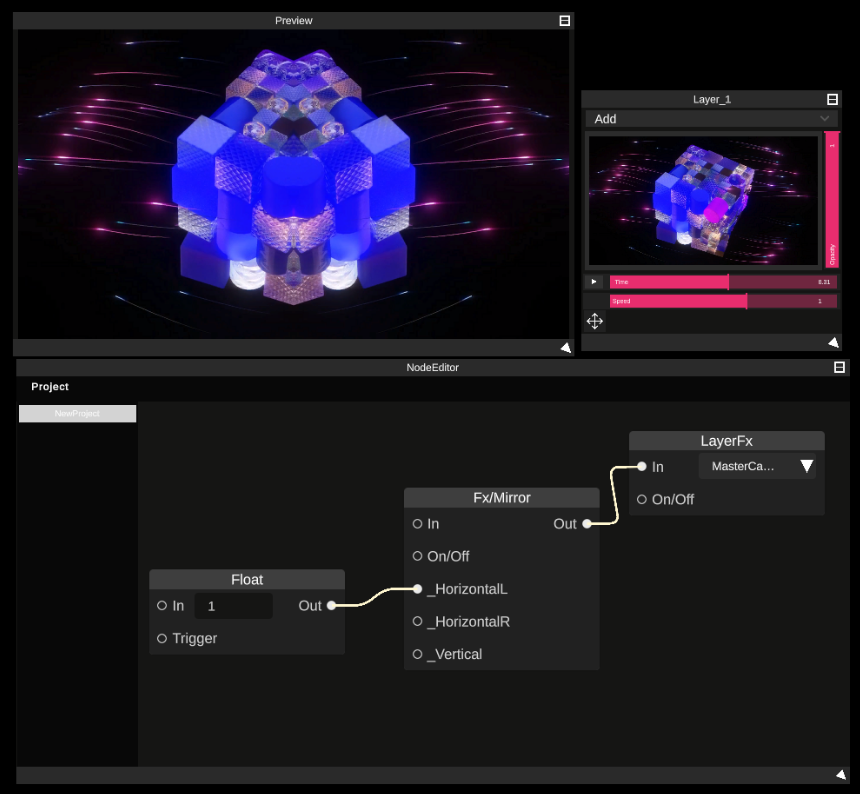Select the Project menu in NodeEditor
This screenshot has width=860, height=794.
pyautogui.click(x=49, y=386)
